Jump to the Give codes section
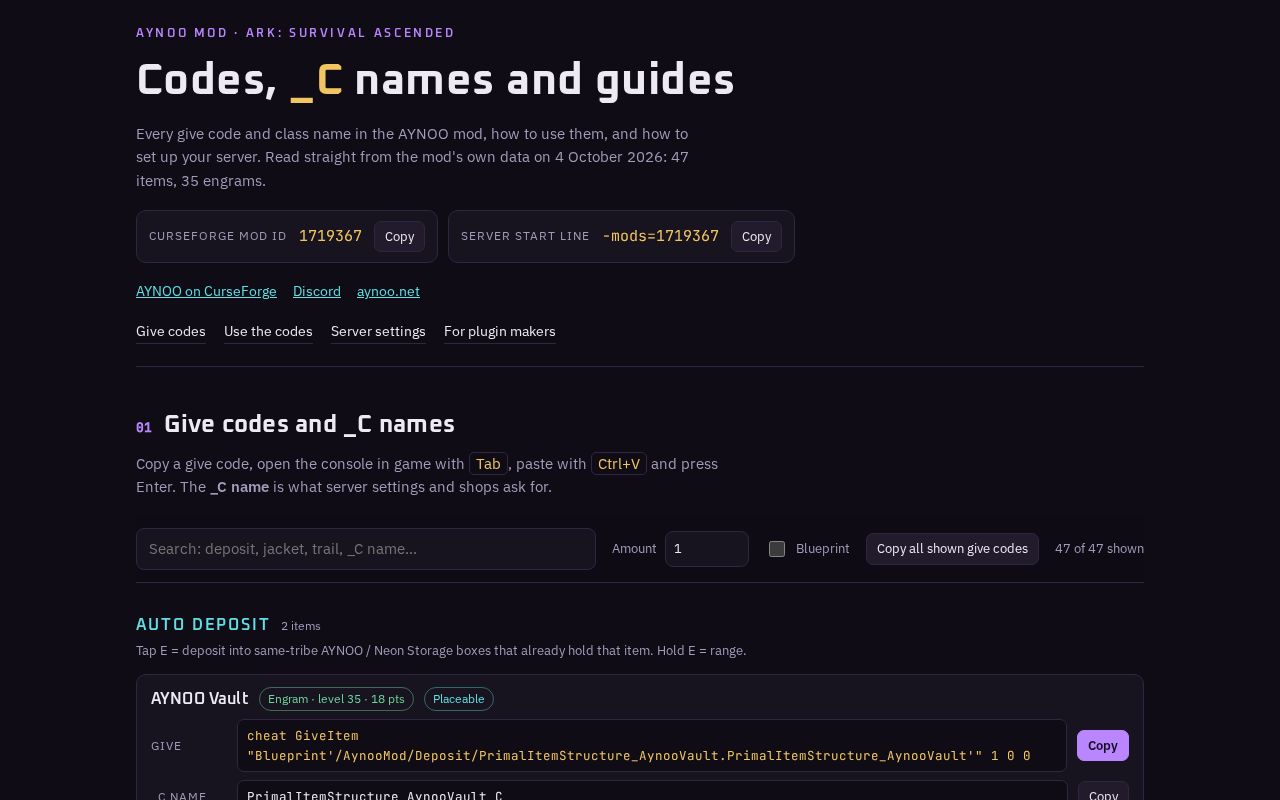The height and width of the screenshot is (800, 1280). pyautogui.click(x=171, y=331)
